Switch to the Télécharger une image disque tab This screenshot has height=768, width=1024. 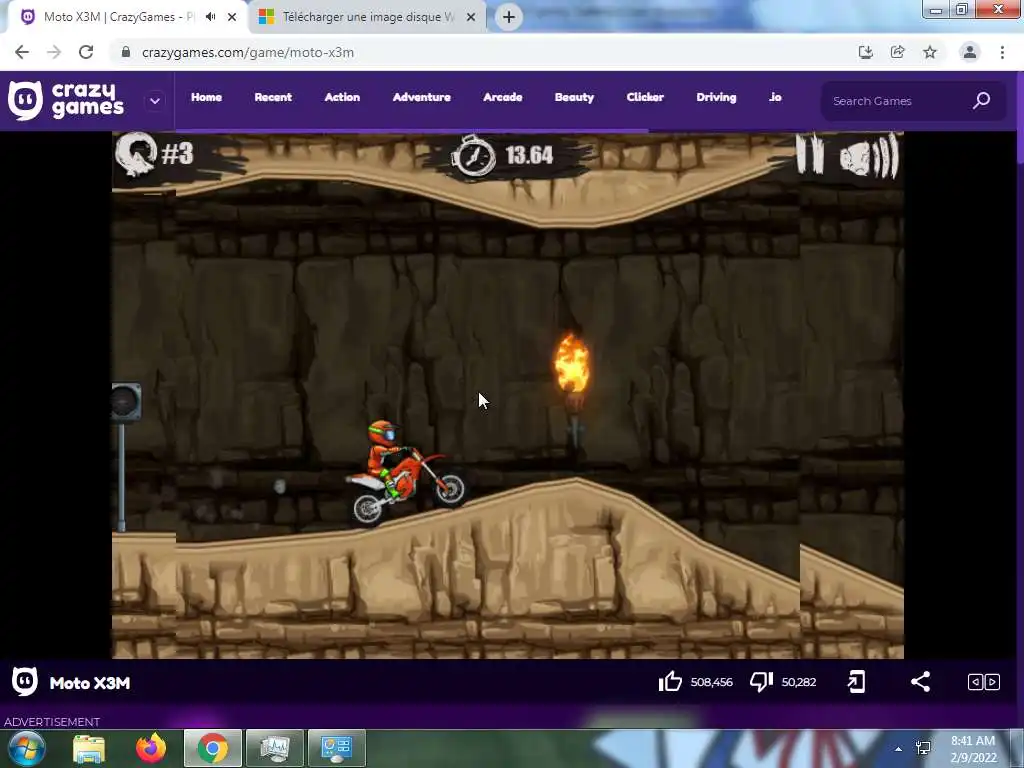(x=368, y=17)
